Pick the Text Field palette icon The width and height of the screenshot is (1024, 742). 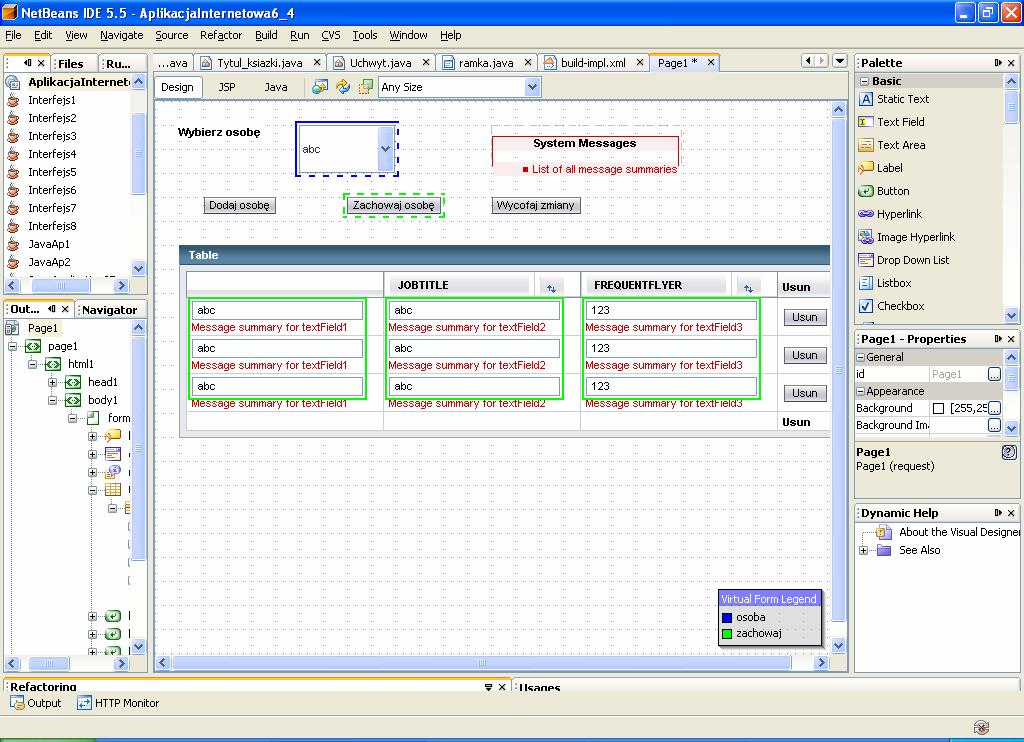(x=865, y=122)
